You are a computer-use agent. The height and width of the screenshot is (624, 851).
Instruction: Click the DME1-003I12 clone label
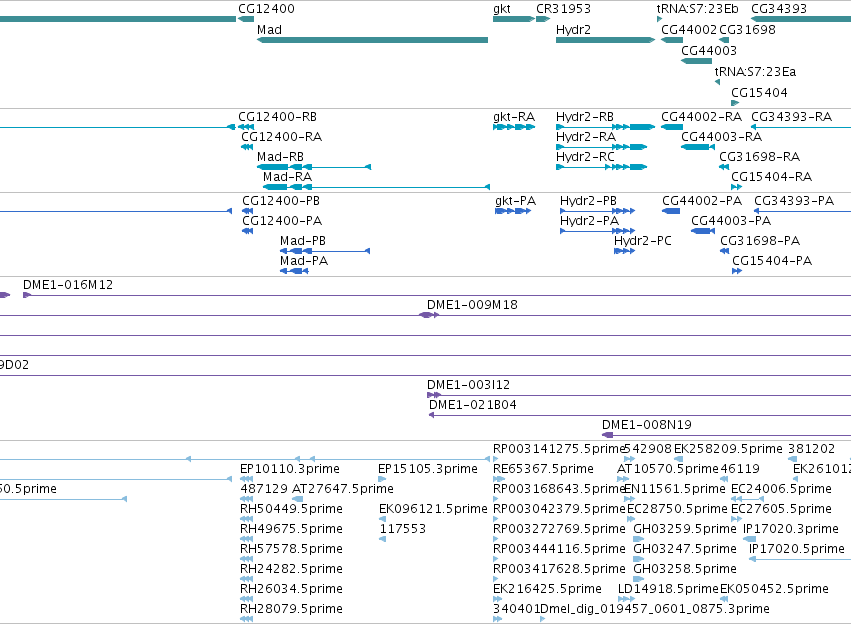468,385
